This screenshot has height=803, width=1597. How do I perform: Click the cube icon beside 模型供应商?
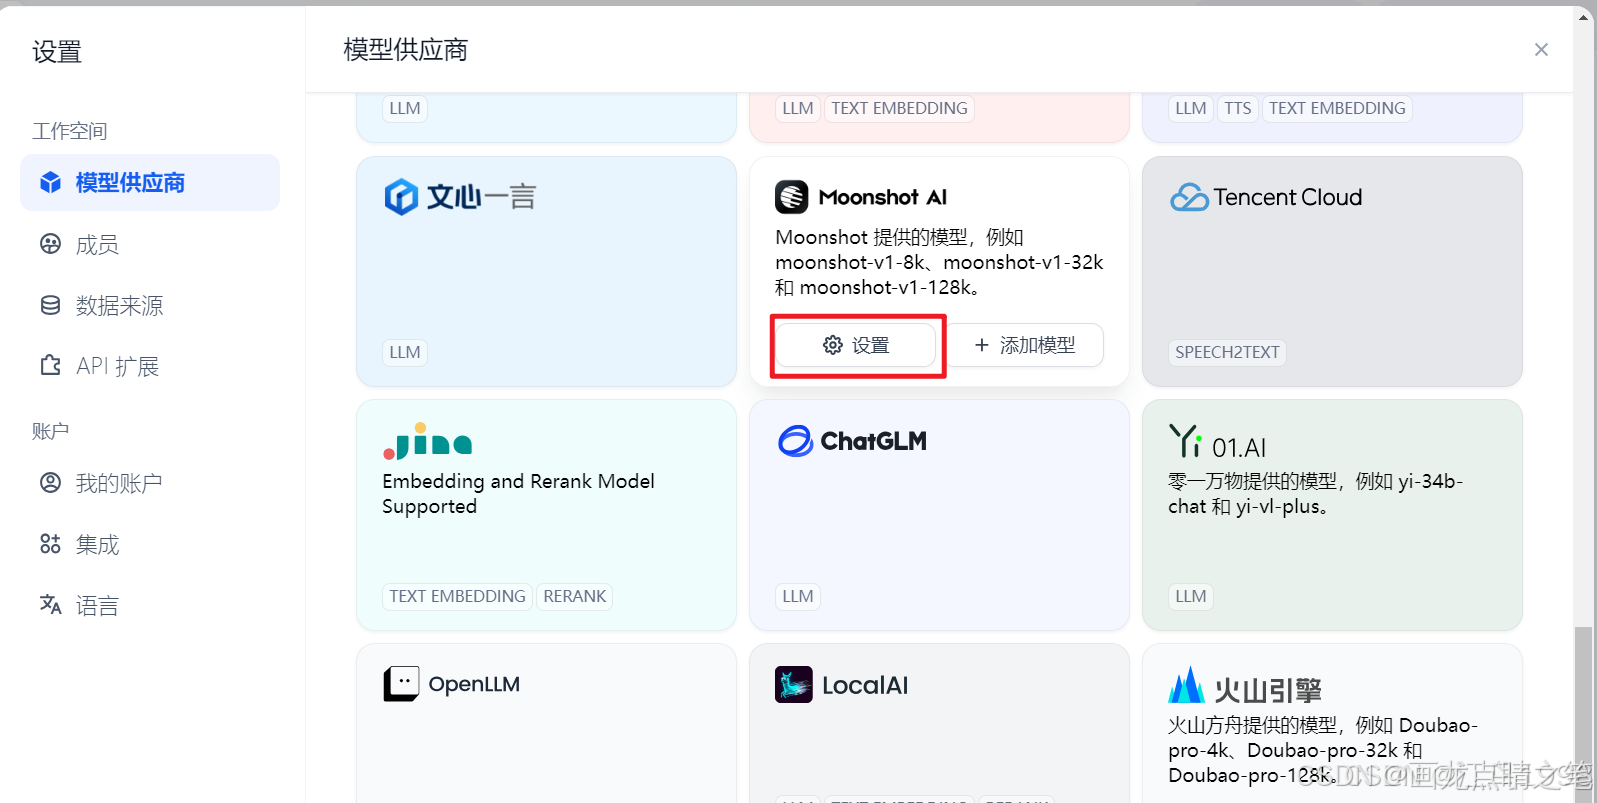[50, 183]
